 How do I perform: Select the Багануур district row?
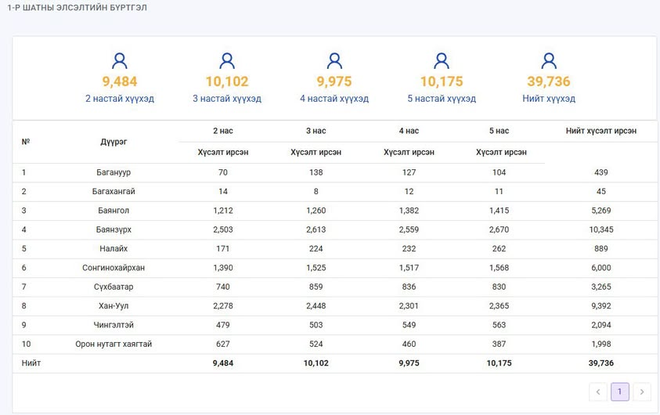(x=335, y=173)
